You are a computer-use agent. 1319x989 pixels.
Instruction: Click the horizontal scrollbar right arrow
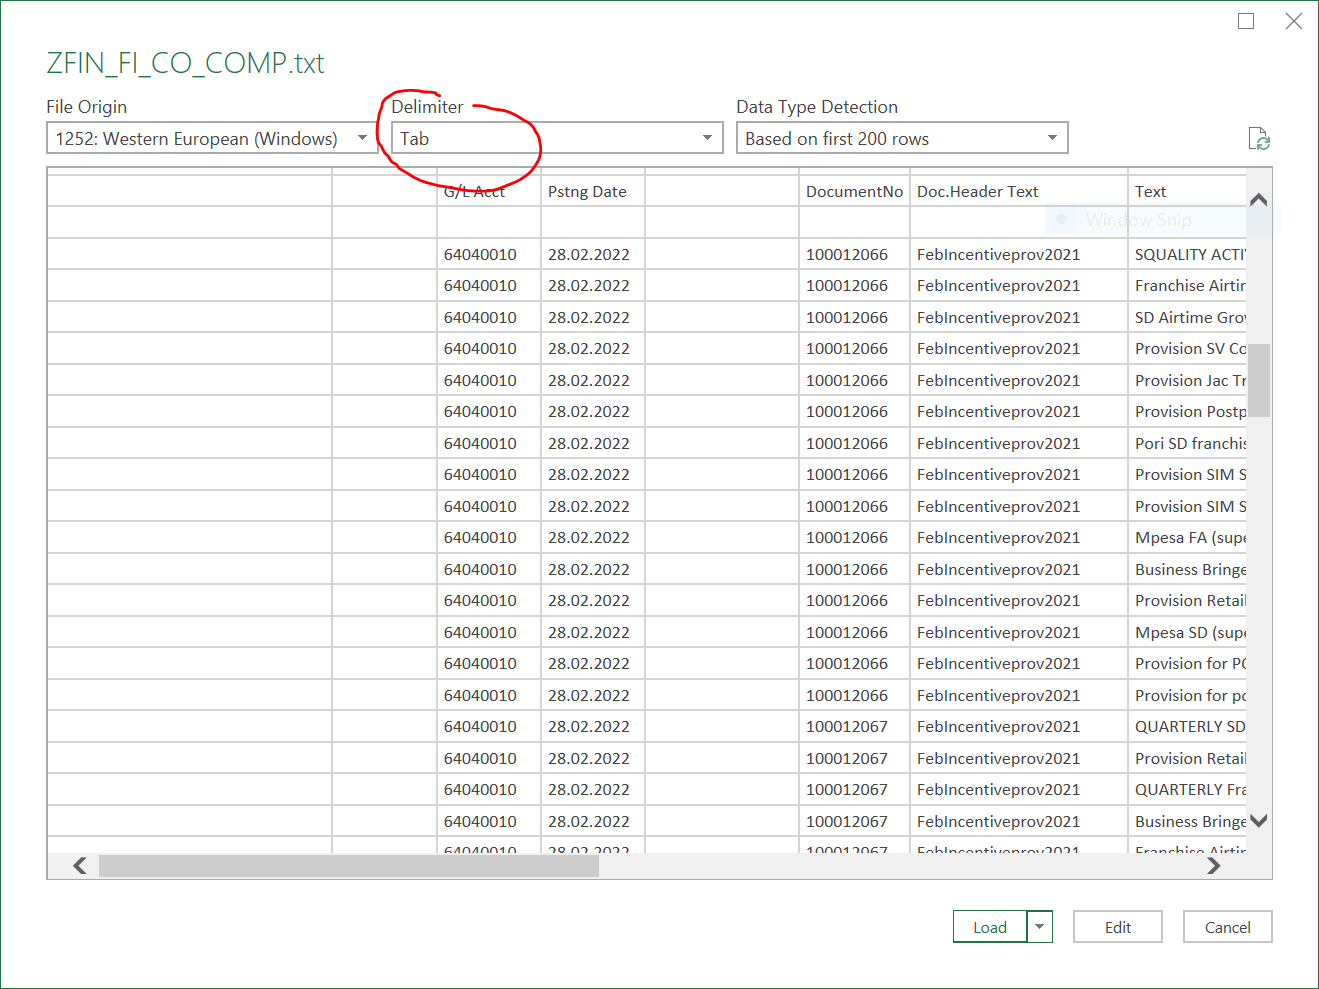(1214, 865)
